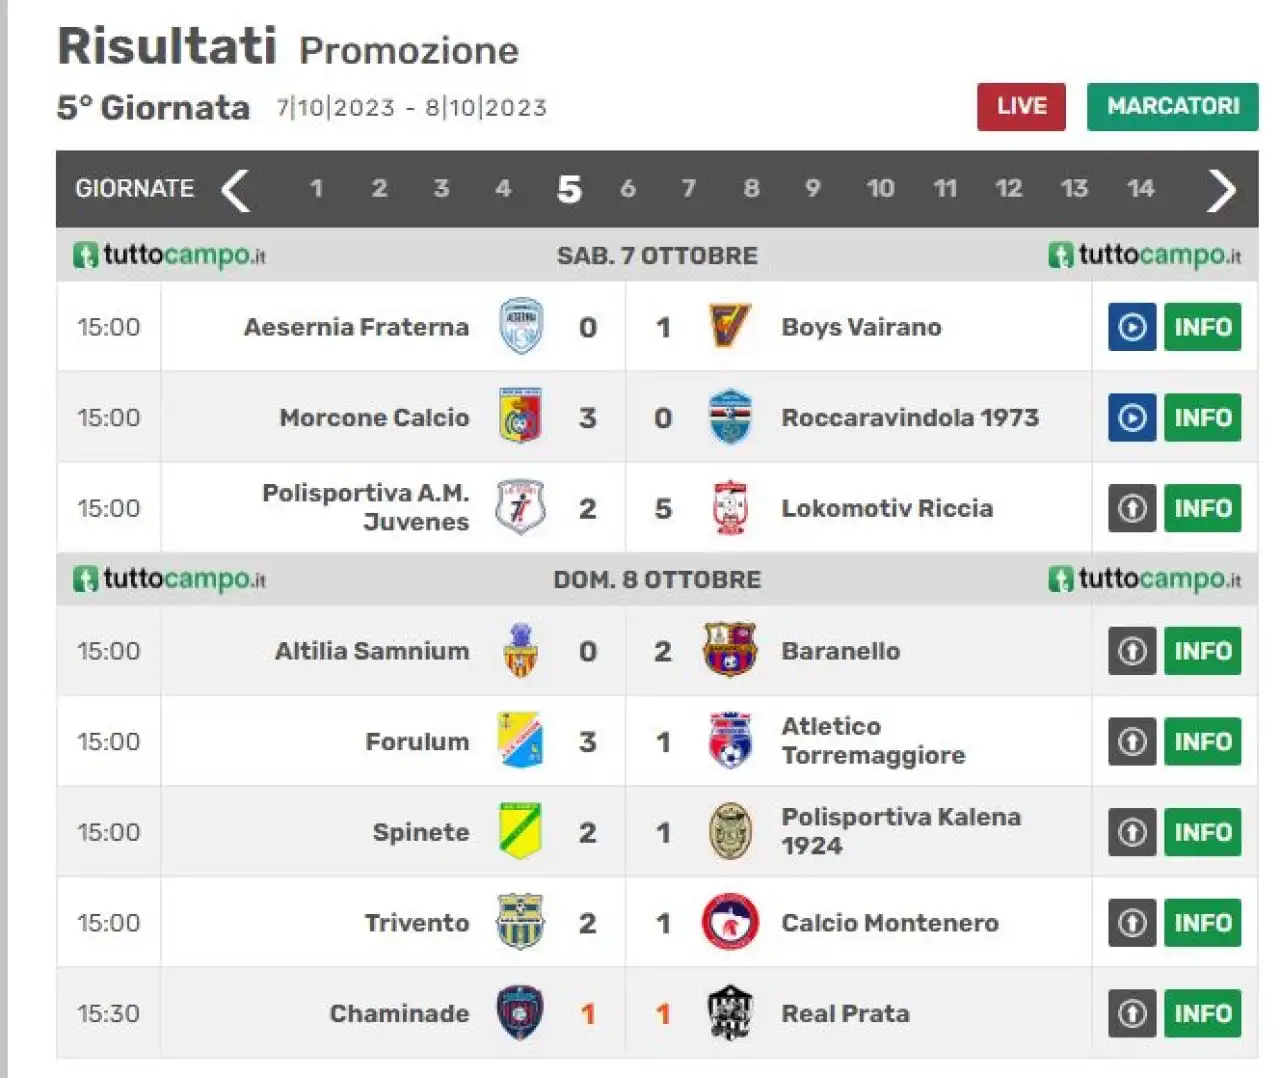The image size is (1280, 1078).
Task: Open the blue video icon for Morcone Calcio match
Action: tap(1132, 417)
